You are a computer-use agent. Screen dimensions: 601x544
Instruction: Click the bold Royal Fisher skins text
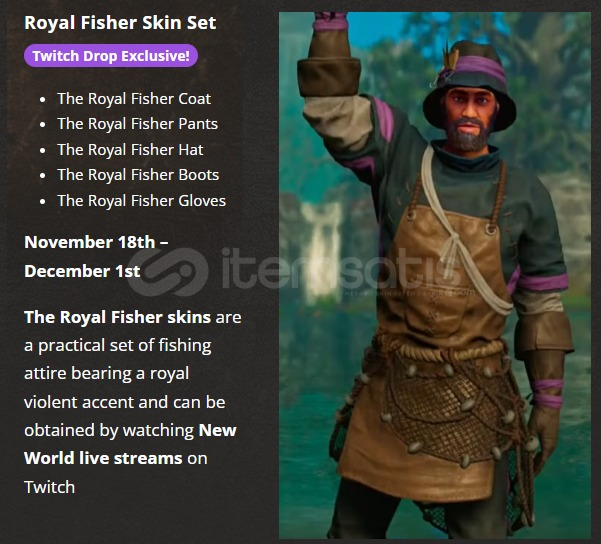[117, 317]
